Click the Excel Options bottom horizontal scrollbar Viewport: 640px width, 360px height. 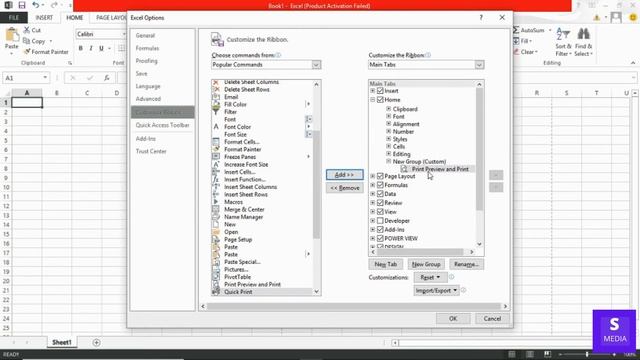pyautogui.click(x=354, y=306)
